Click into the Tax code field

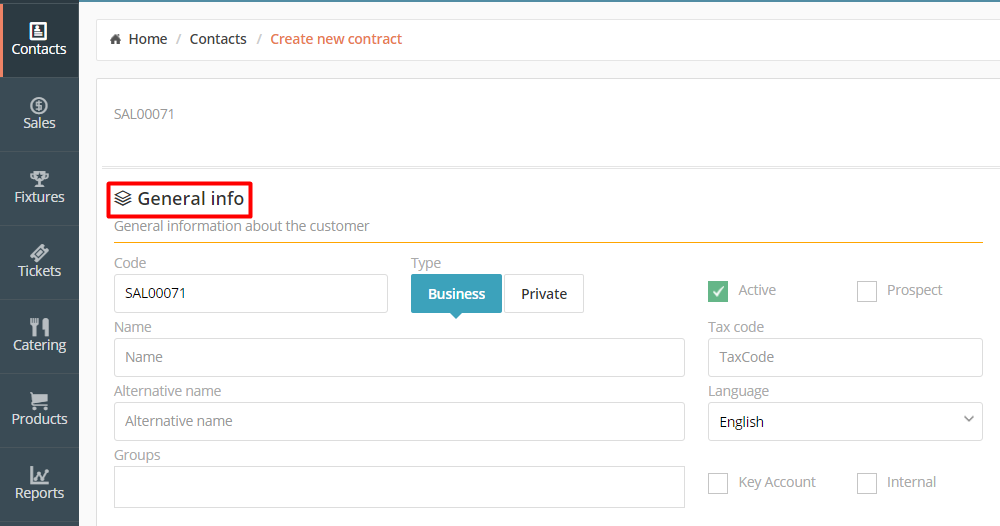click(845, 357)
